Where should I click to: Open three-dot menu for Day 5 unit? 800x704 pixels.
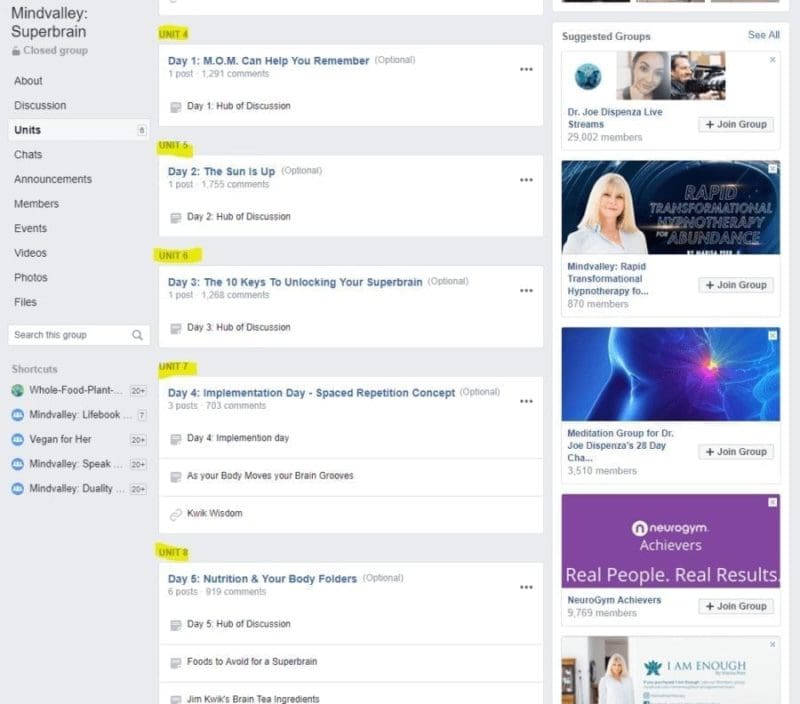click(x=526, y=587)
